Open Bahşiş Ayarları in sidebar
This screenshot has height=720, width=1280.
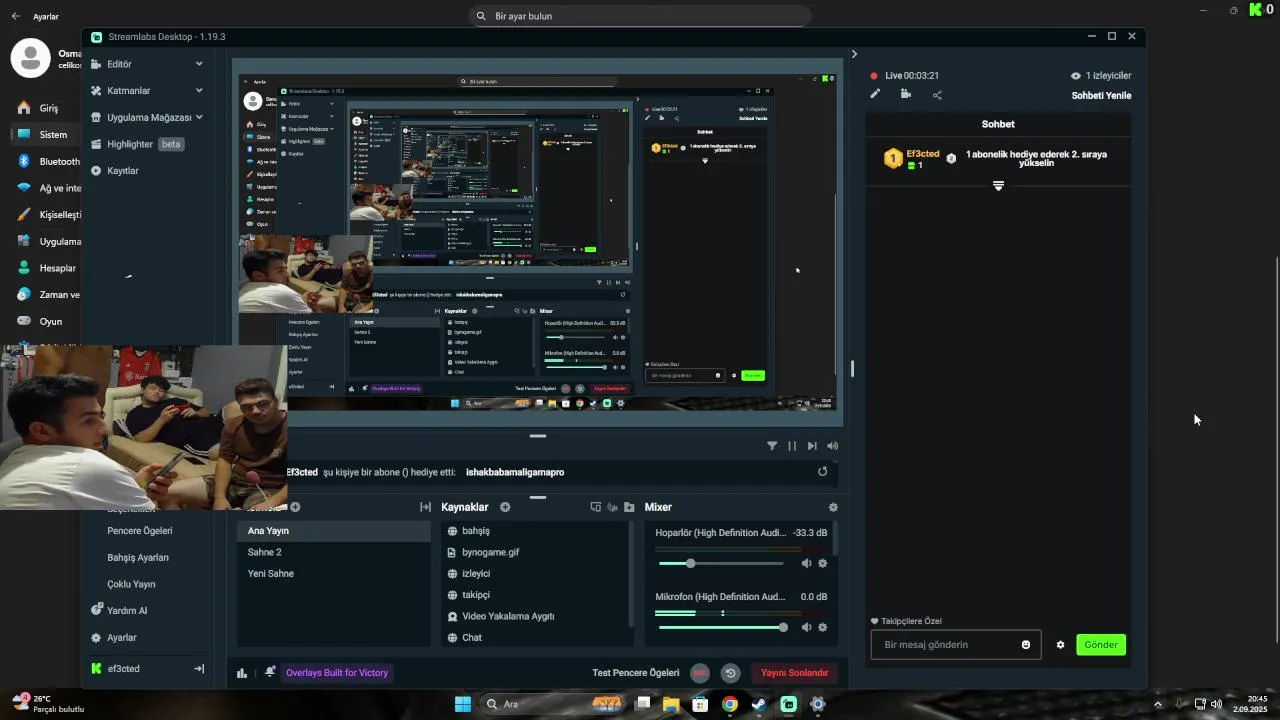[138, 558]
